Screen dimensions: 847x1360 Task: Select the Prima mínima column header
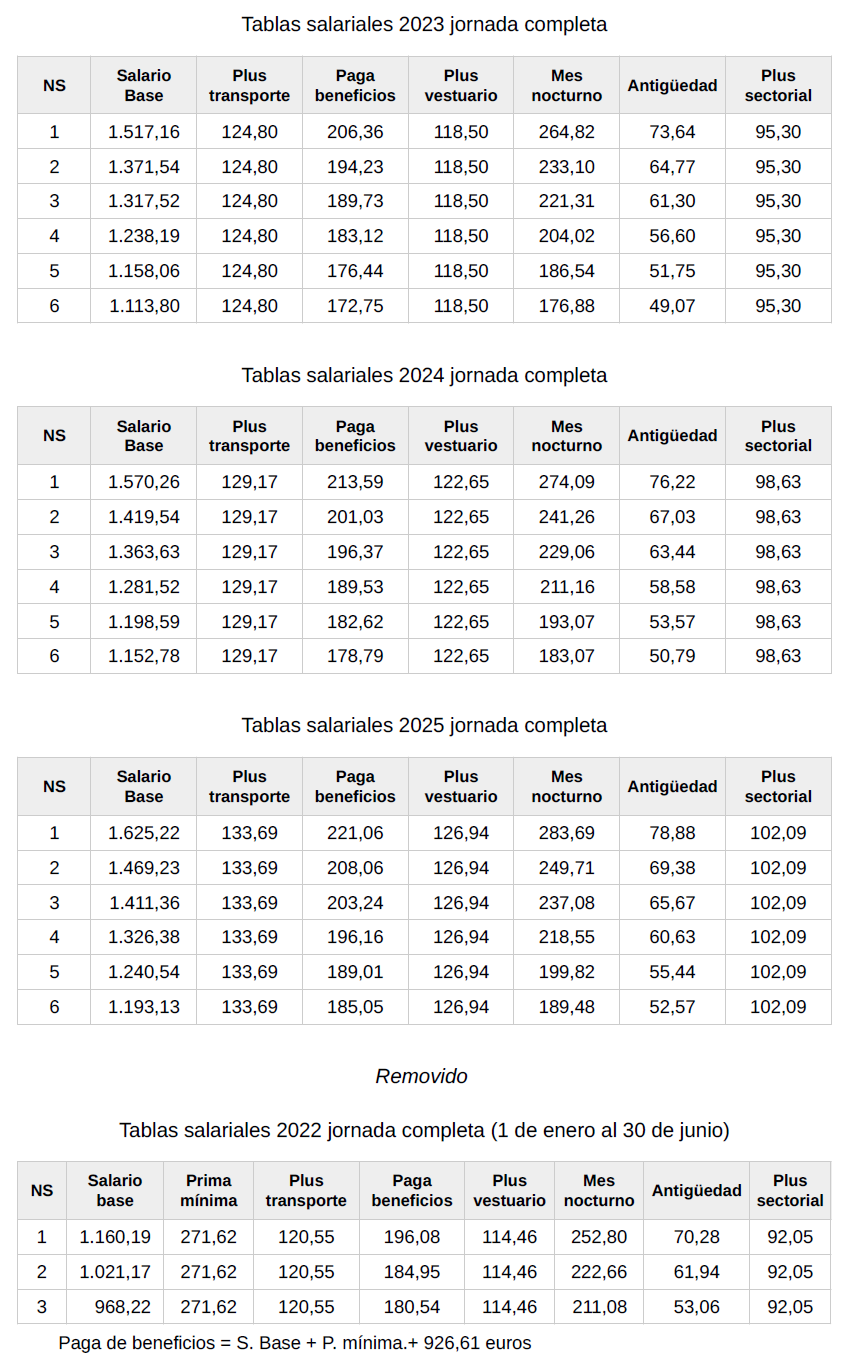[209, 1191]
